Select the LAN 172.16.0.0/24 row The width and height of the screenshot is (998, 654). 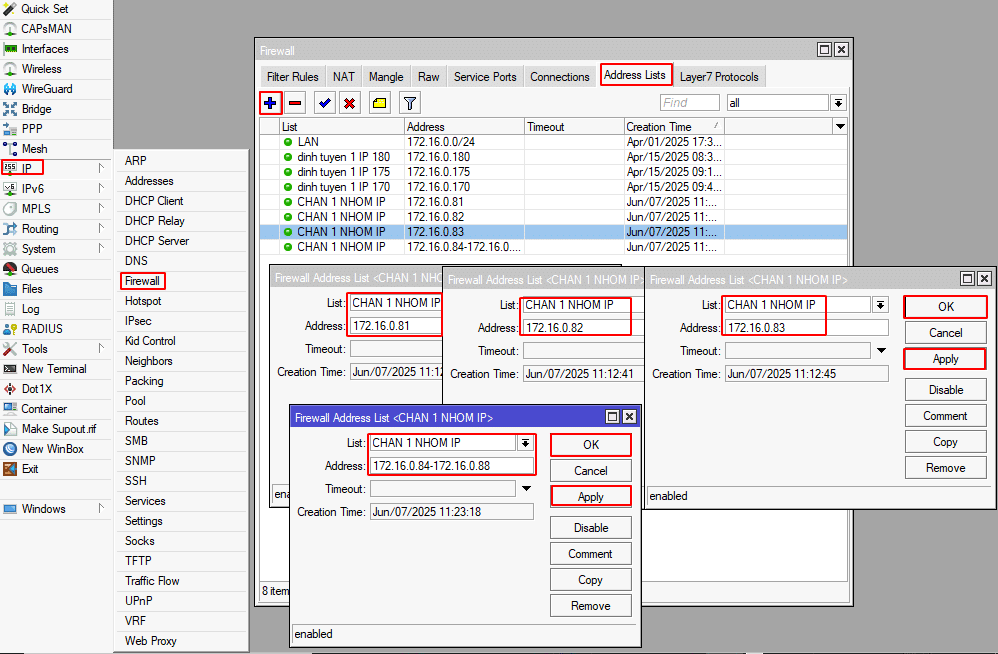point(553,142)
